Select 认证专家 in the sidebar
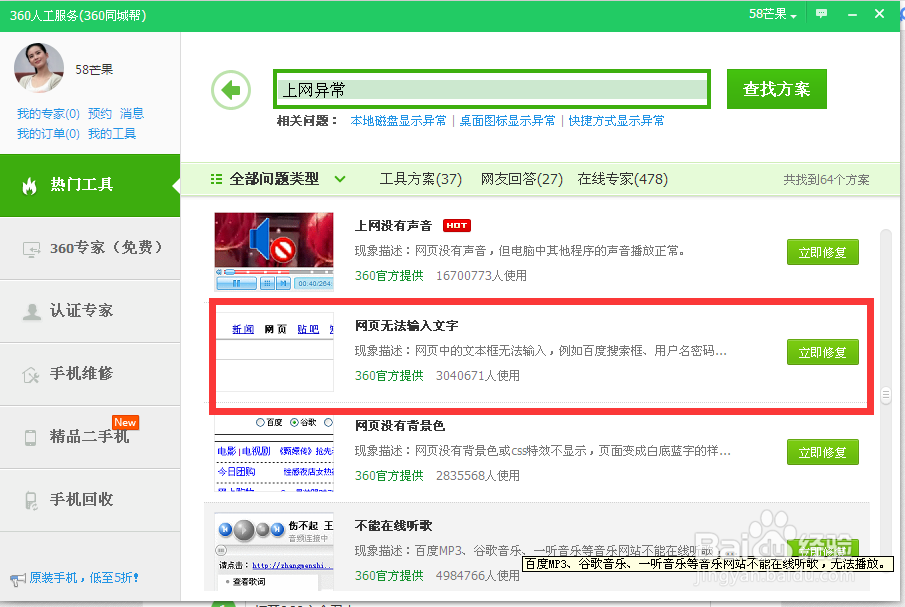Screen dimensions: 905x607 pos(90,311)
